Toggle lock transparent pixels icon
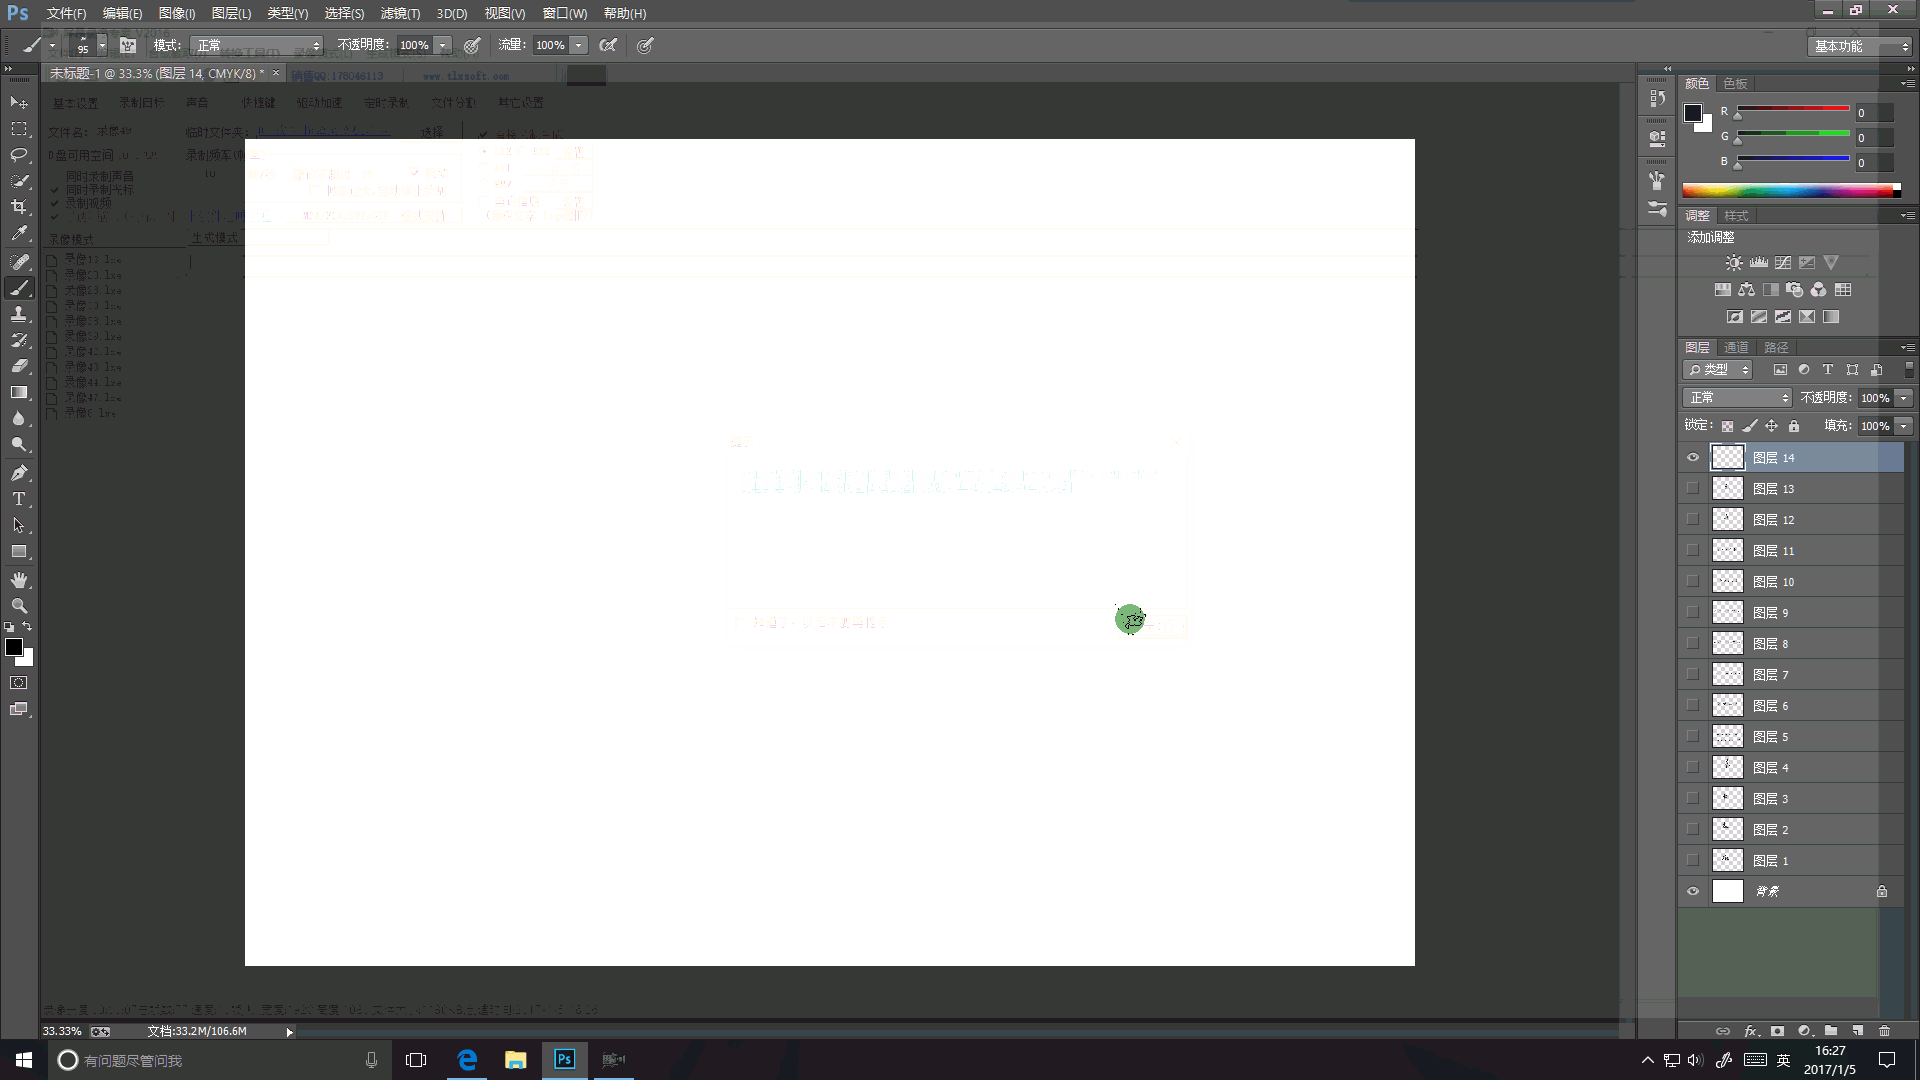 click(x=1727, y=426)
